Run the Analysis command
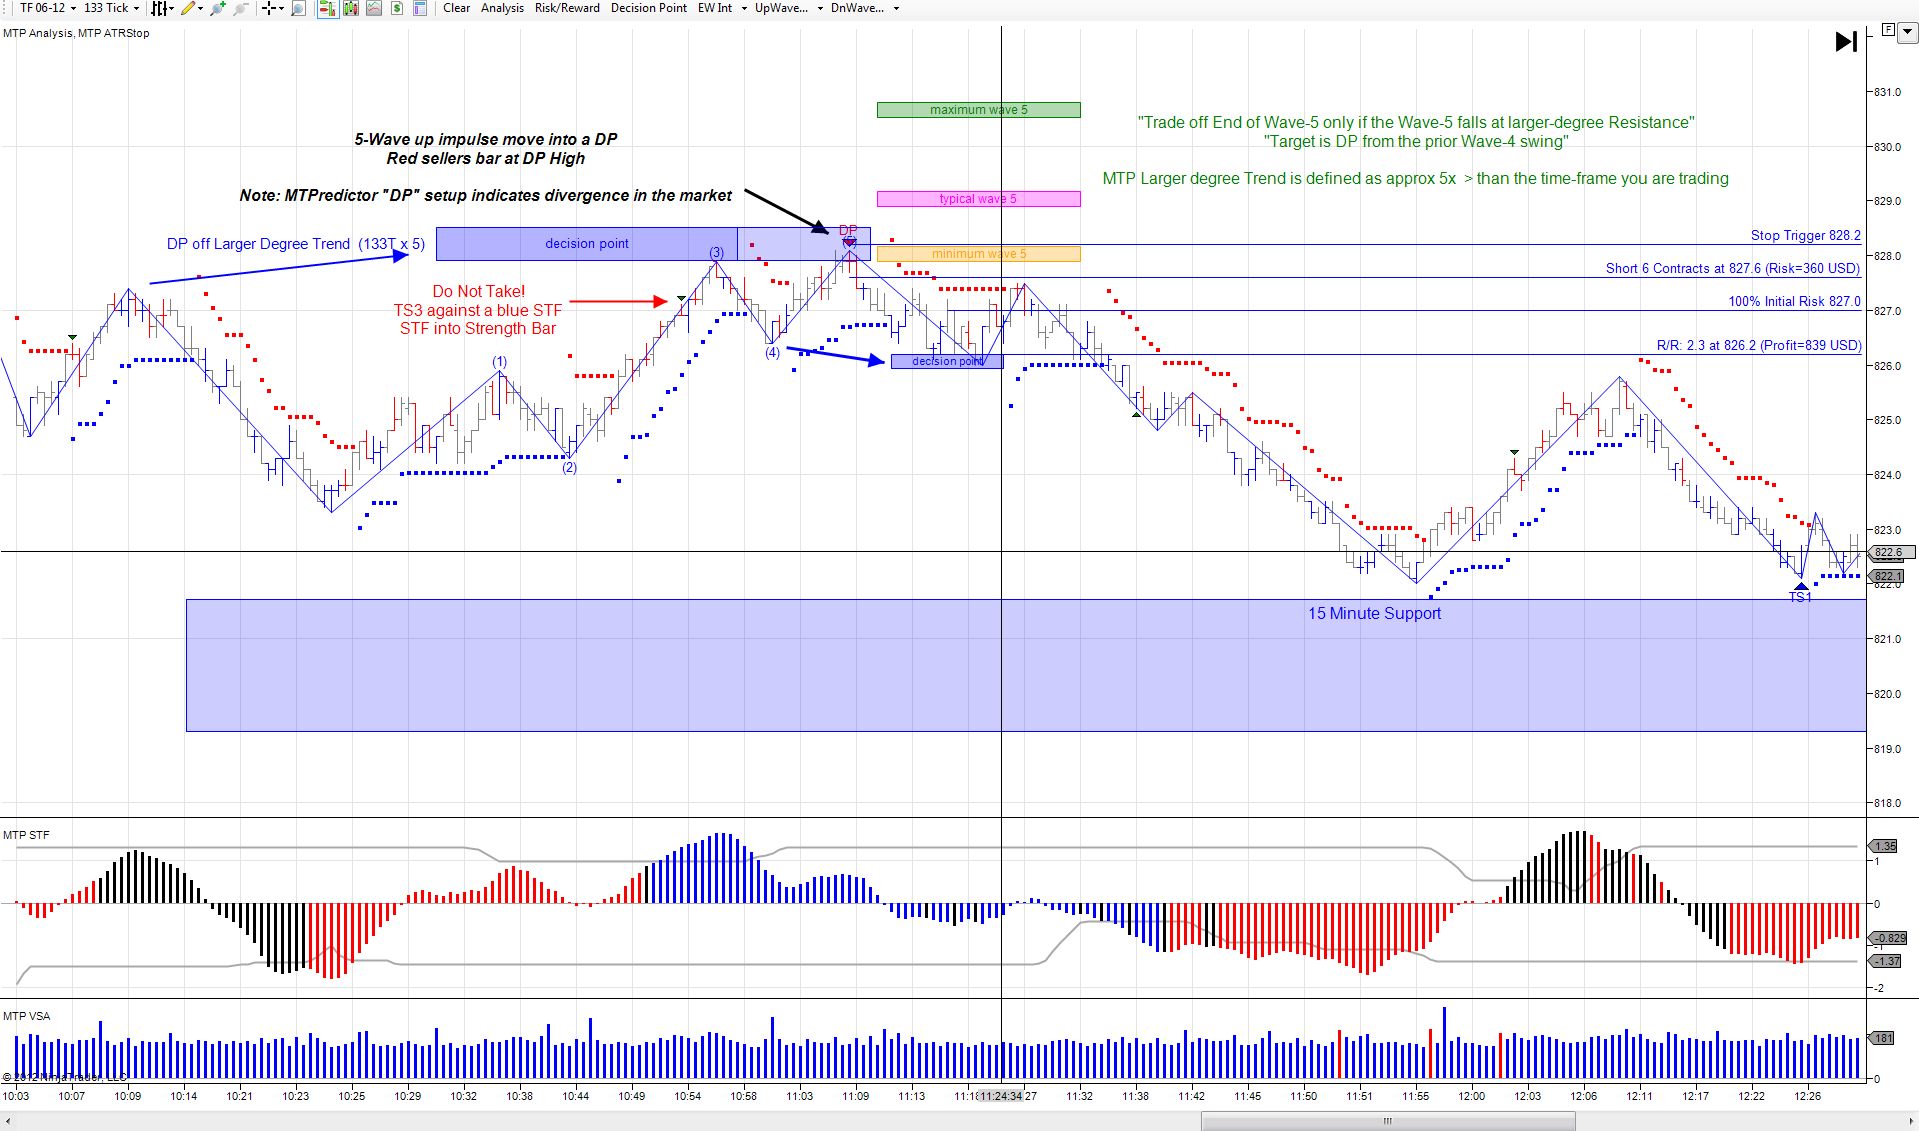Image resolution: width=1919 pixels, height=1131 pixels. pyautogui.click(x=502, y=8)
